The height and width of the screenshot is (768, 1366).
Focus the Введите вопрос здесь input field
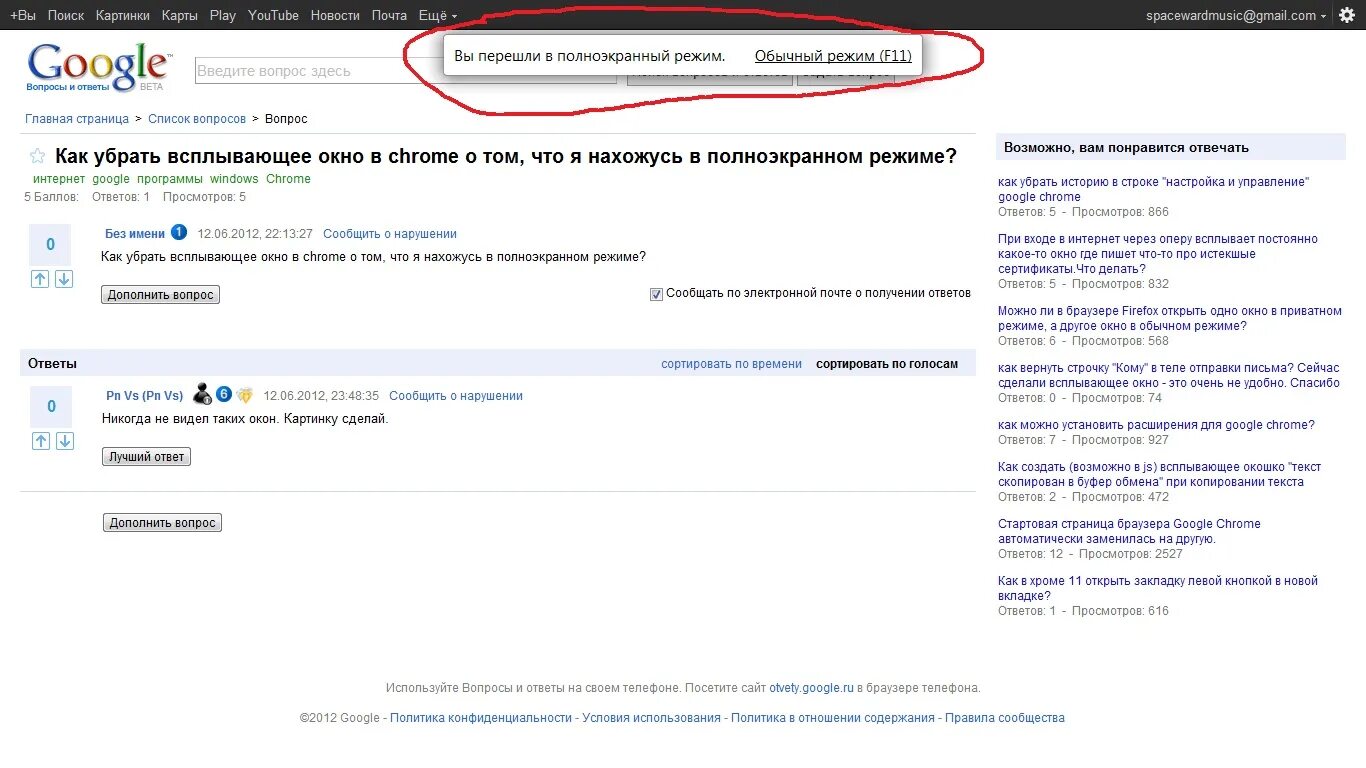405,71
